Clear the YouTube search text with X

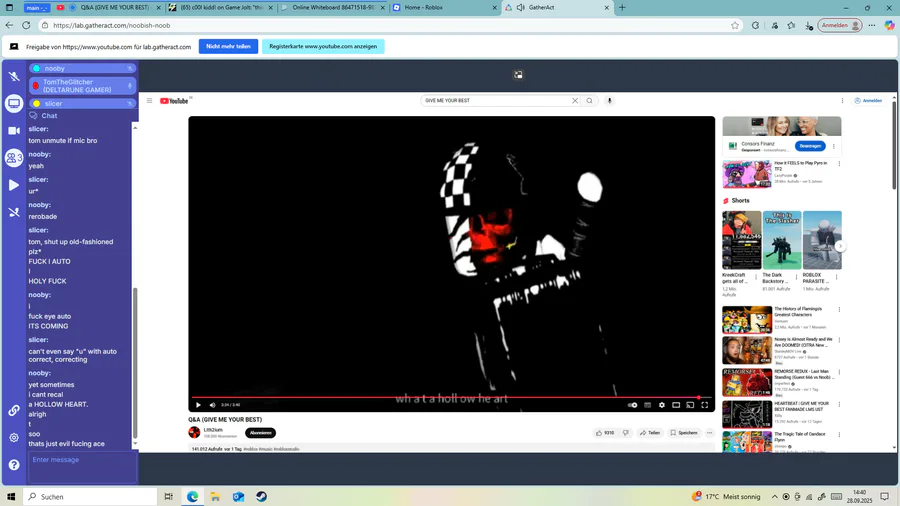(x=575, y=100)
